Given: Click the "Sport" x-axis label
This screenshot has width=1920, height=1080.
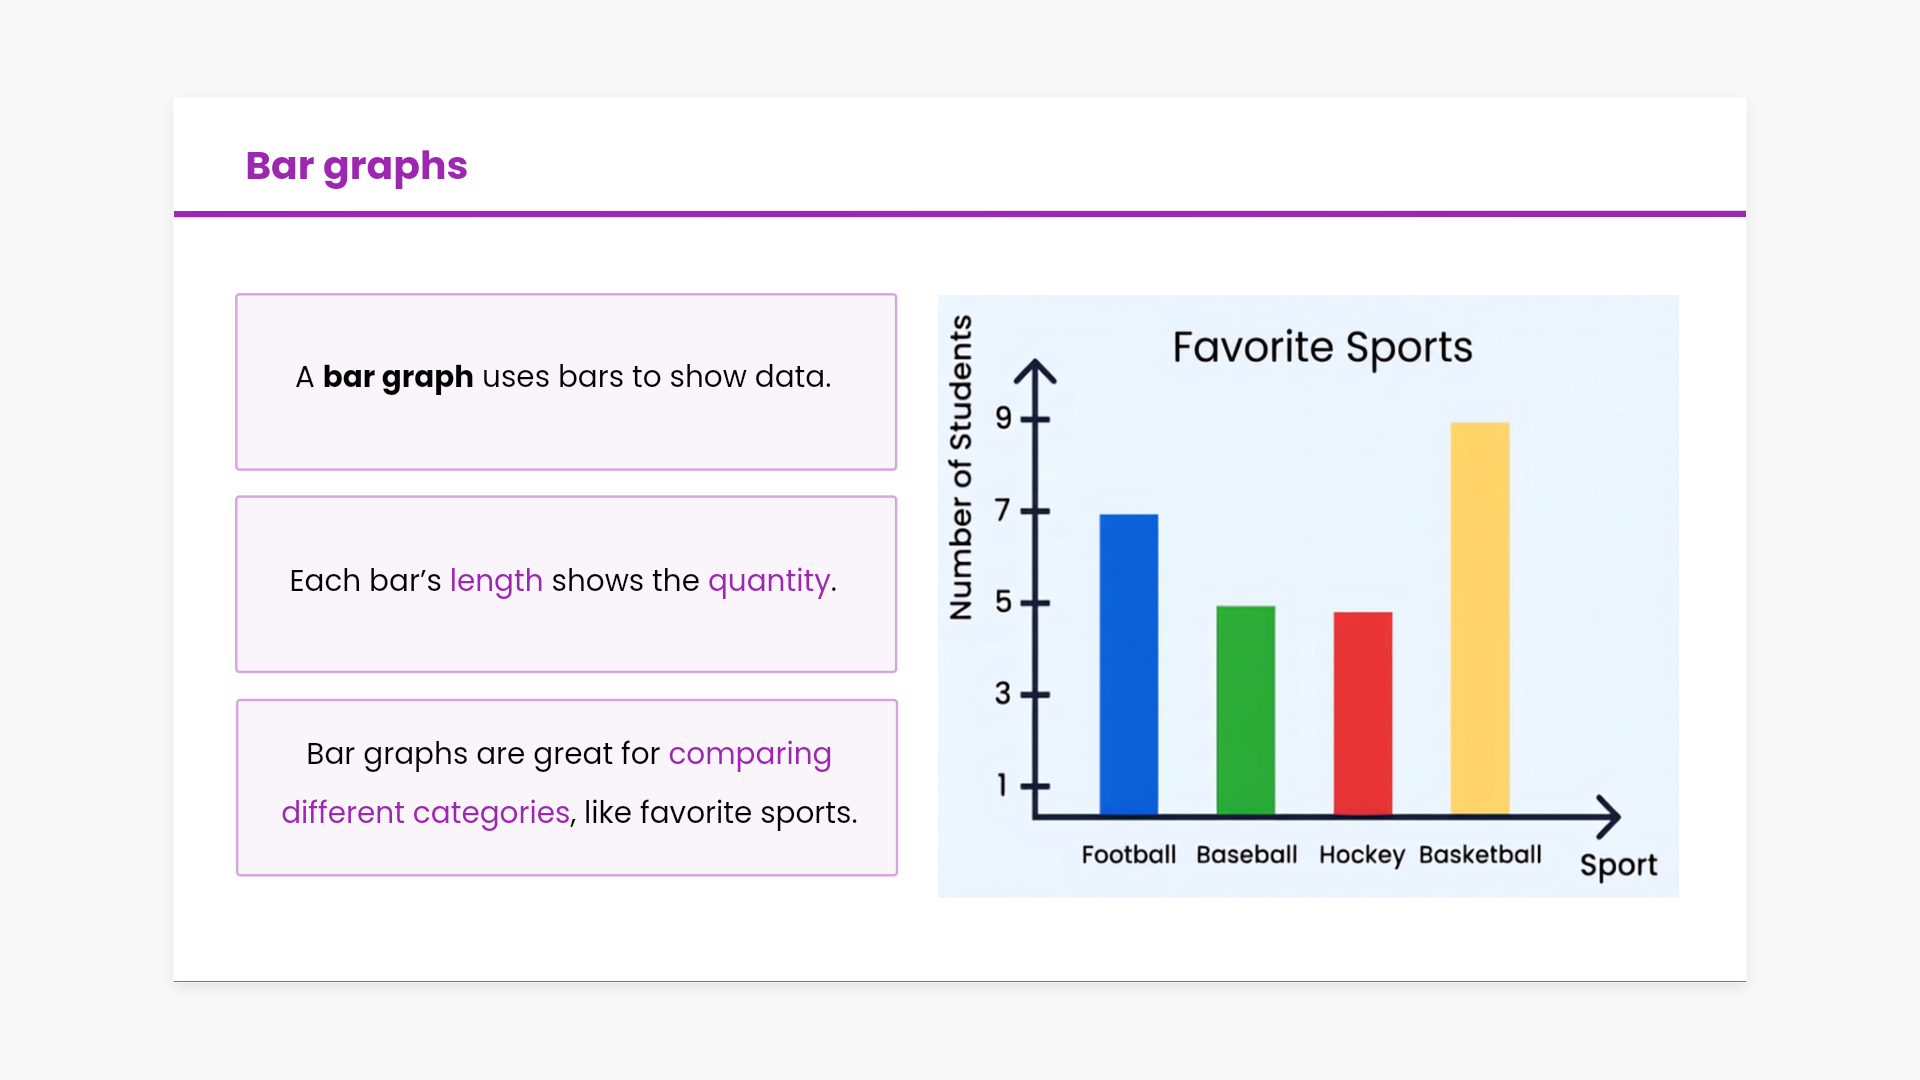Looking at the screenshot, I should pyautogui.click(x=1618, y=865).
